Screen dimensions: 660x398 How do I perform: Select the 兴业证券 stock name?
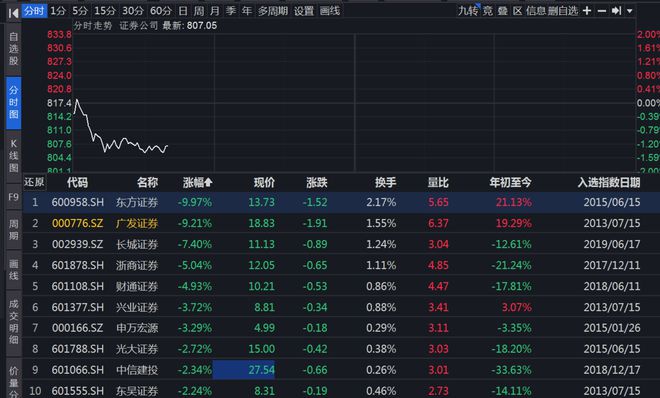tap(137, 308)
